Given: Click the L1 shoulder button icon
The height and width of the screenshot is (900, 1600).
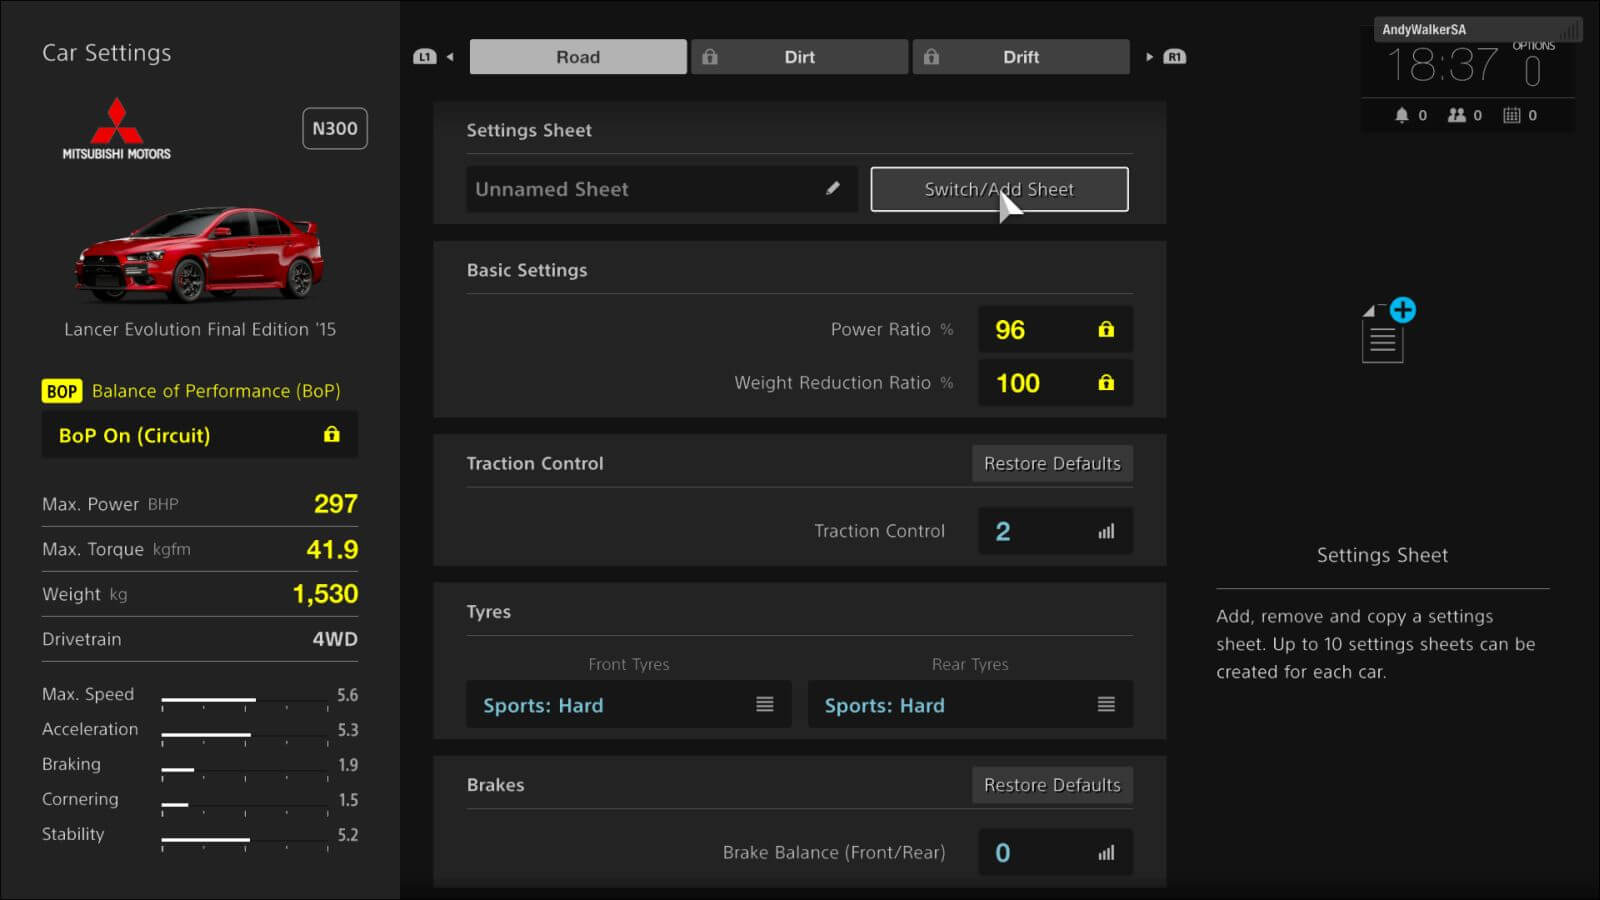Looking at the screenshot, I should tap(425, 57).
